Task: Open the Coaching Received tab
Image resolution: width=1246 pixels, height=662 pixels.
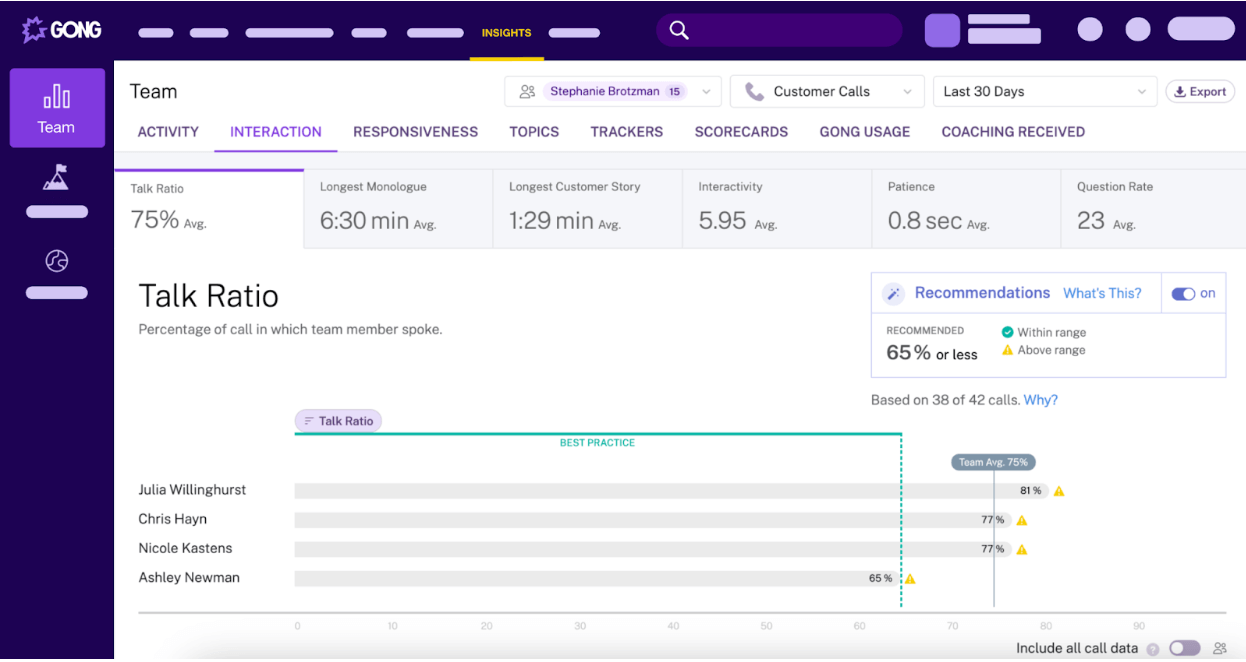Action: 1013,132
